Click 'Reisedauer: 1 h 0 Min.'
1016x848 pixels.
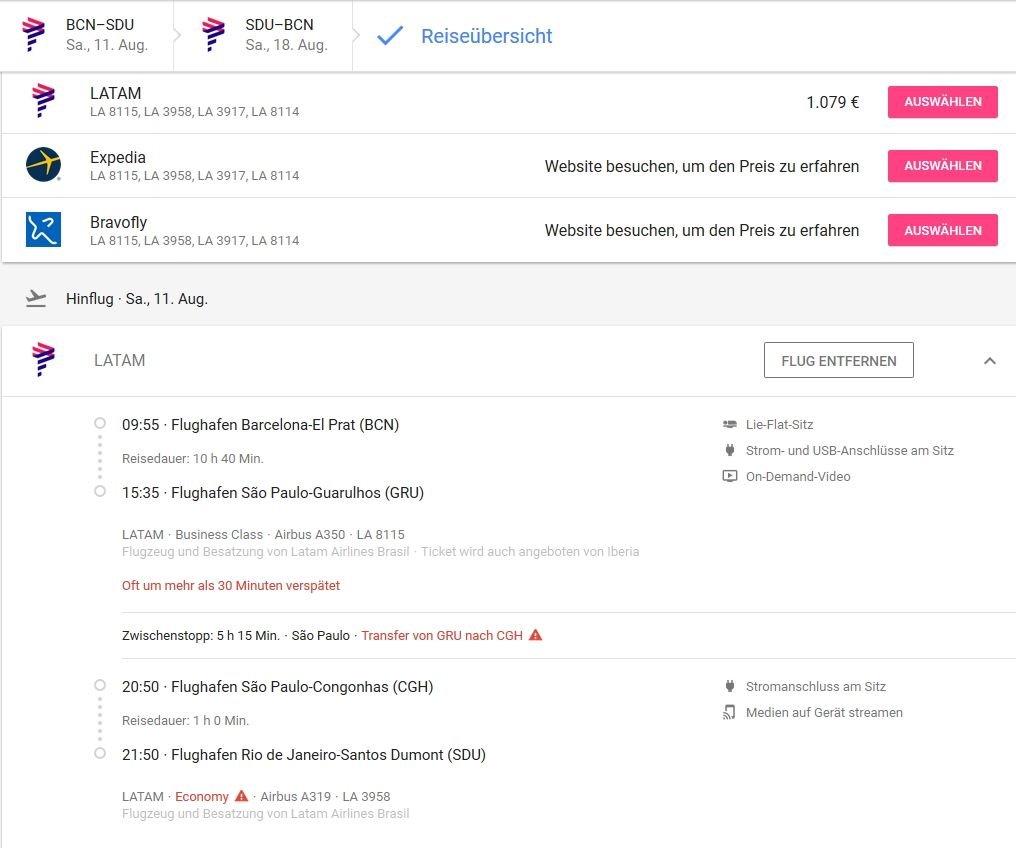(185, 720)
